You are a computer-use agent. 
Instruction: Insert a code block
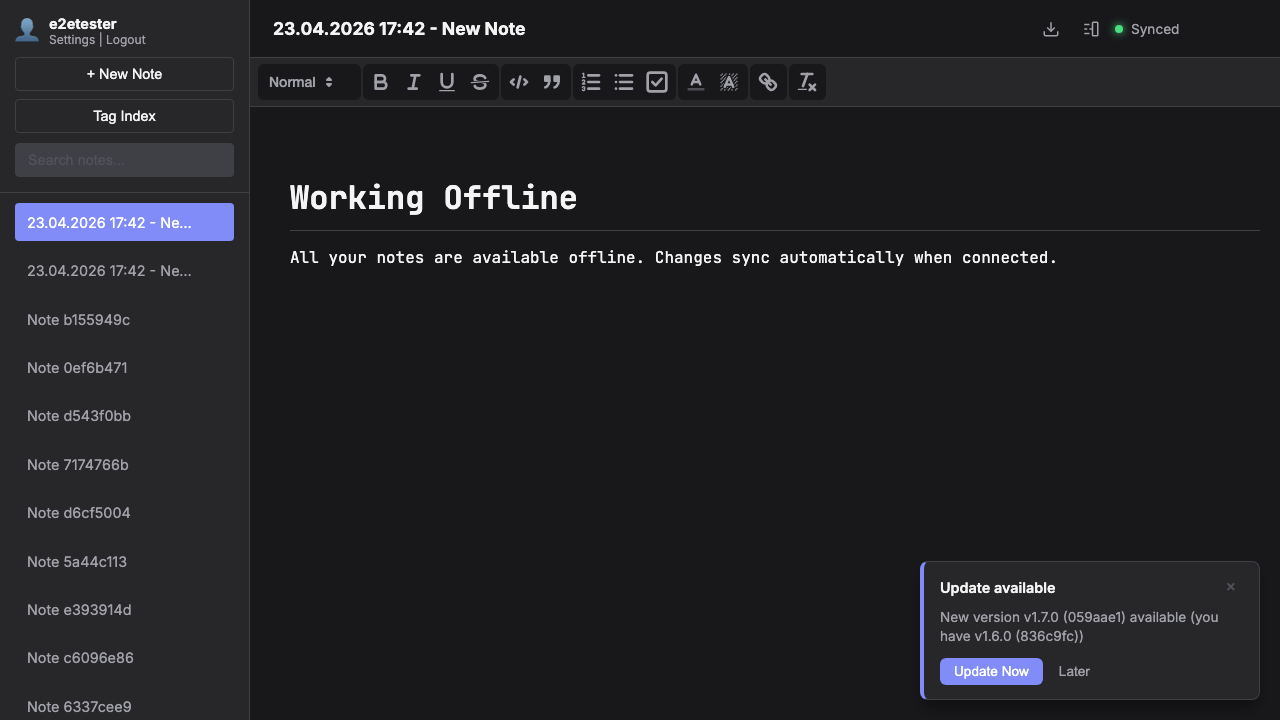[x=518, y=82]
